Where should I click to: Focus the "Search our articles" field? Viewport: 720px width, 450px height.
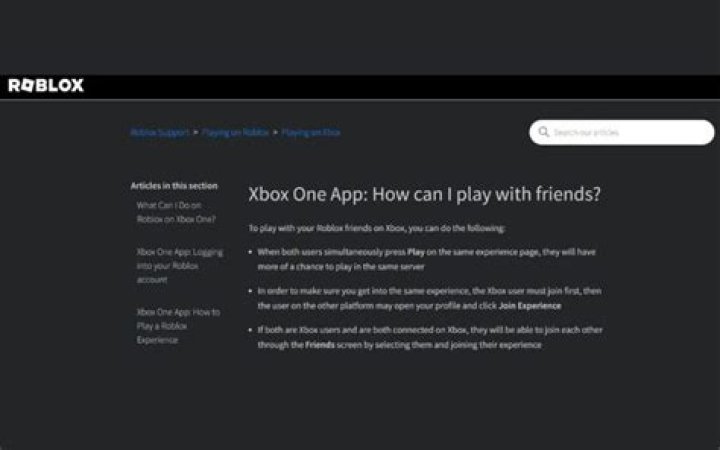point(630,132)
